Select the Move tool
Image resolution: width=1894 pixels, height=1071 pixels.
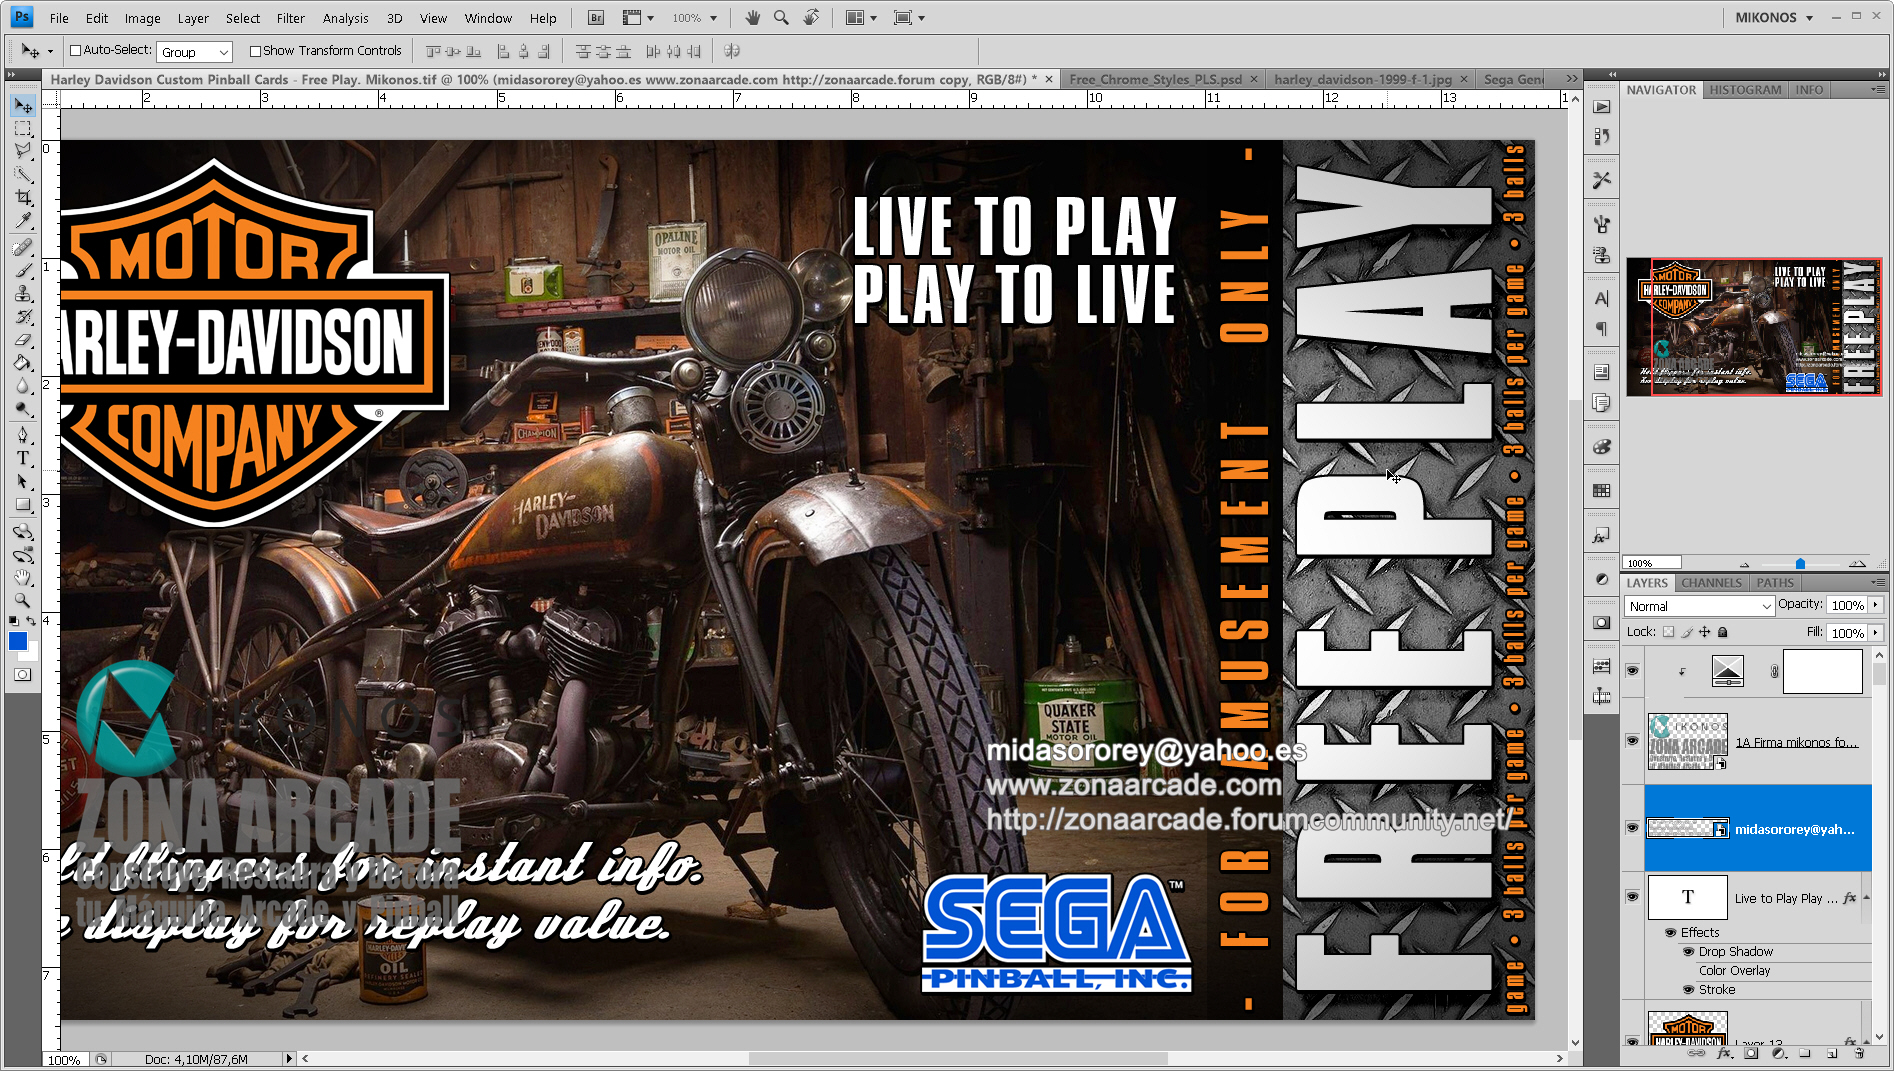pos(23,105)
